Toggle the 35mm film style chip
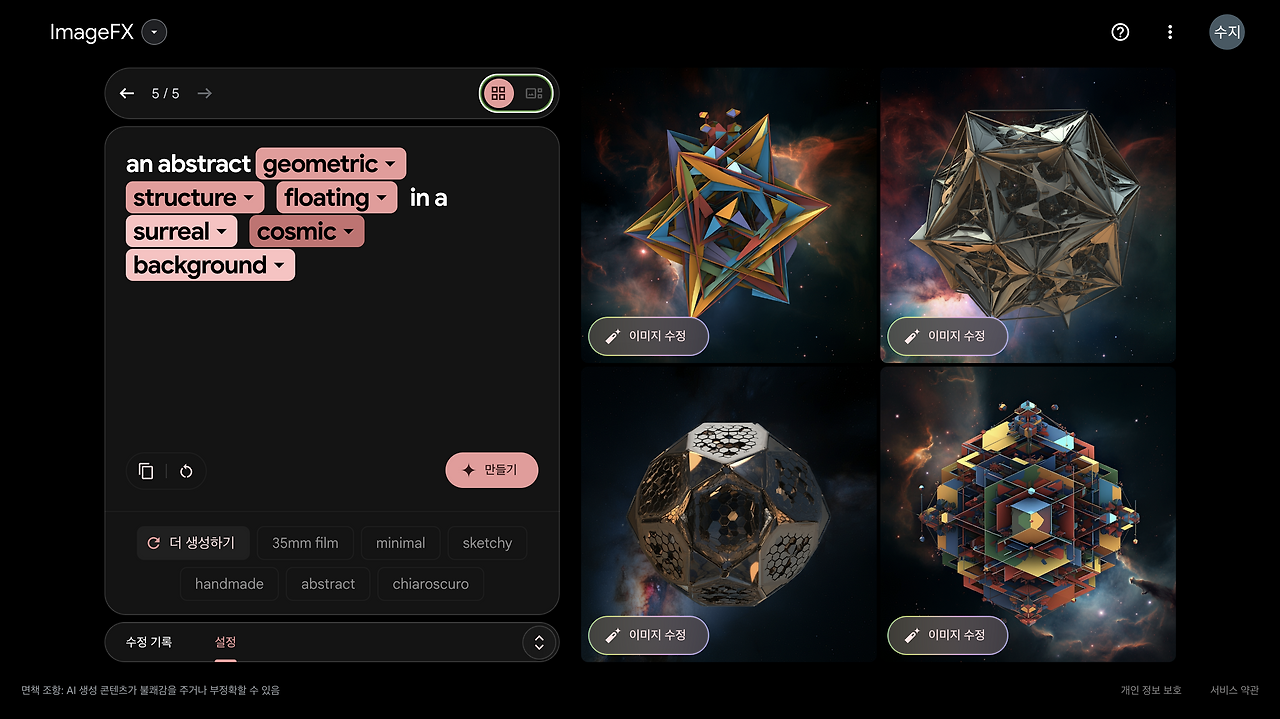Screen dimensions: 1280x719 pyautogui.click(x=305, y=543)
